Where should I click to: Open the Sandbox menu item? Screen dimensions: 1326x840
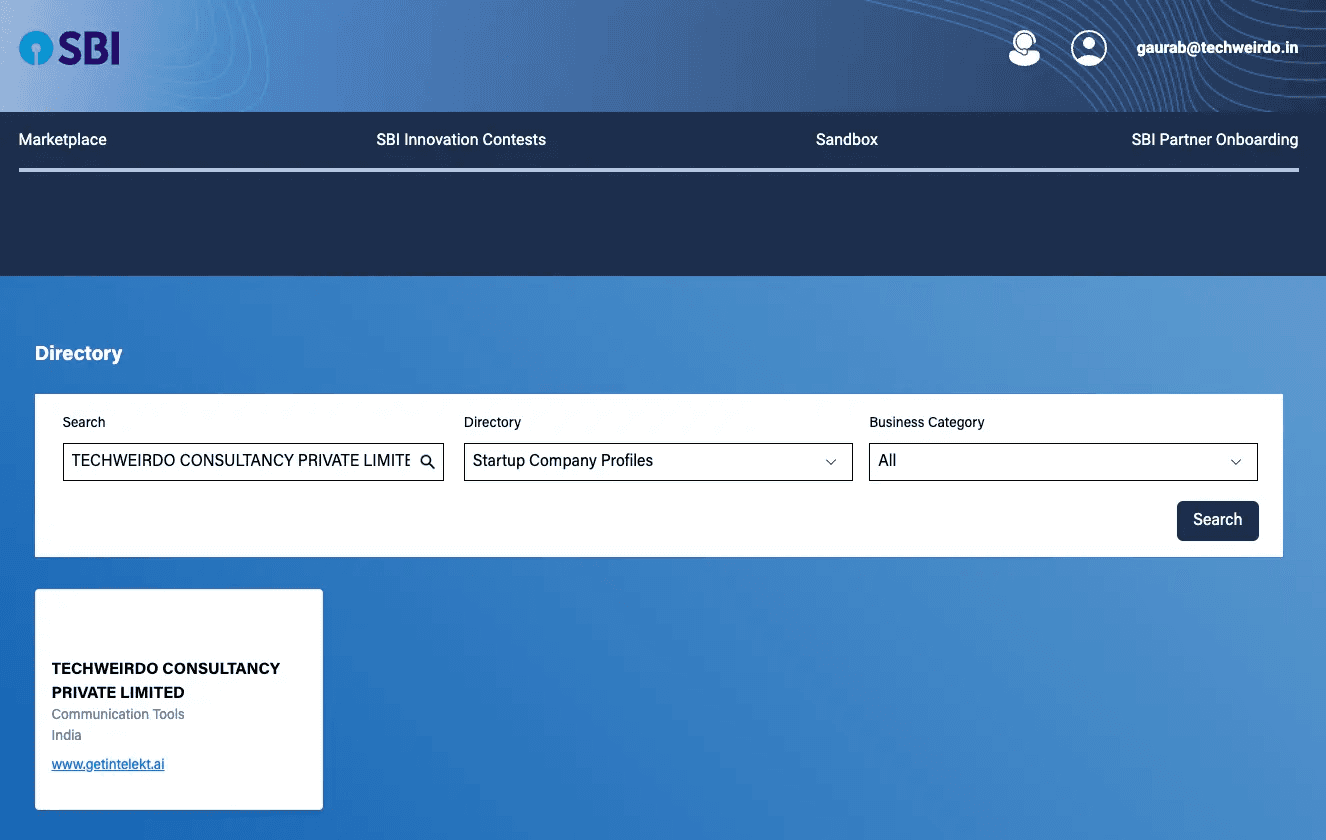(x=846, y=139)
